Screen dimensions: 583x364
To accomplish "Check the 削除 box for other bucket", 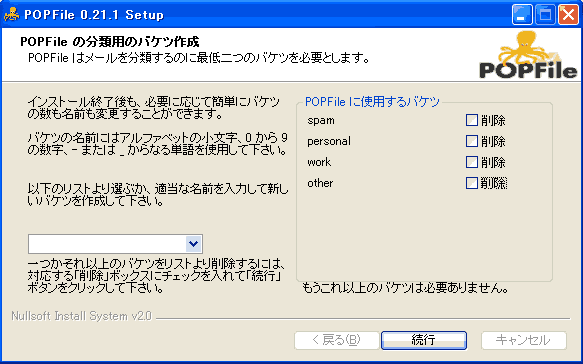I will [472, 183].
